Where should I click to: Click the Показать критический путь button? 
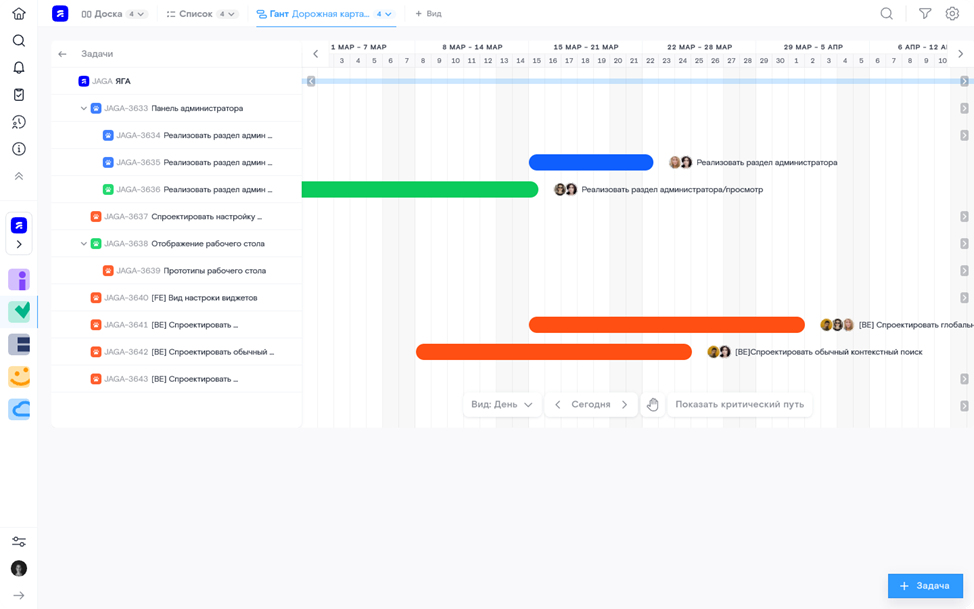pos(739,405)
